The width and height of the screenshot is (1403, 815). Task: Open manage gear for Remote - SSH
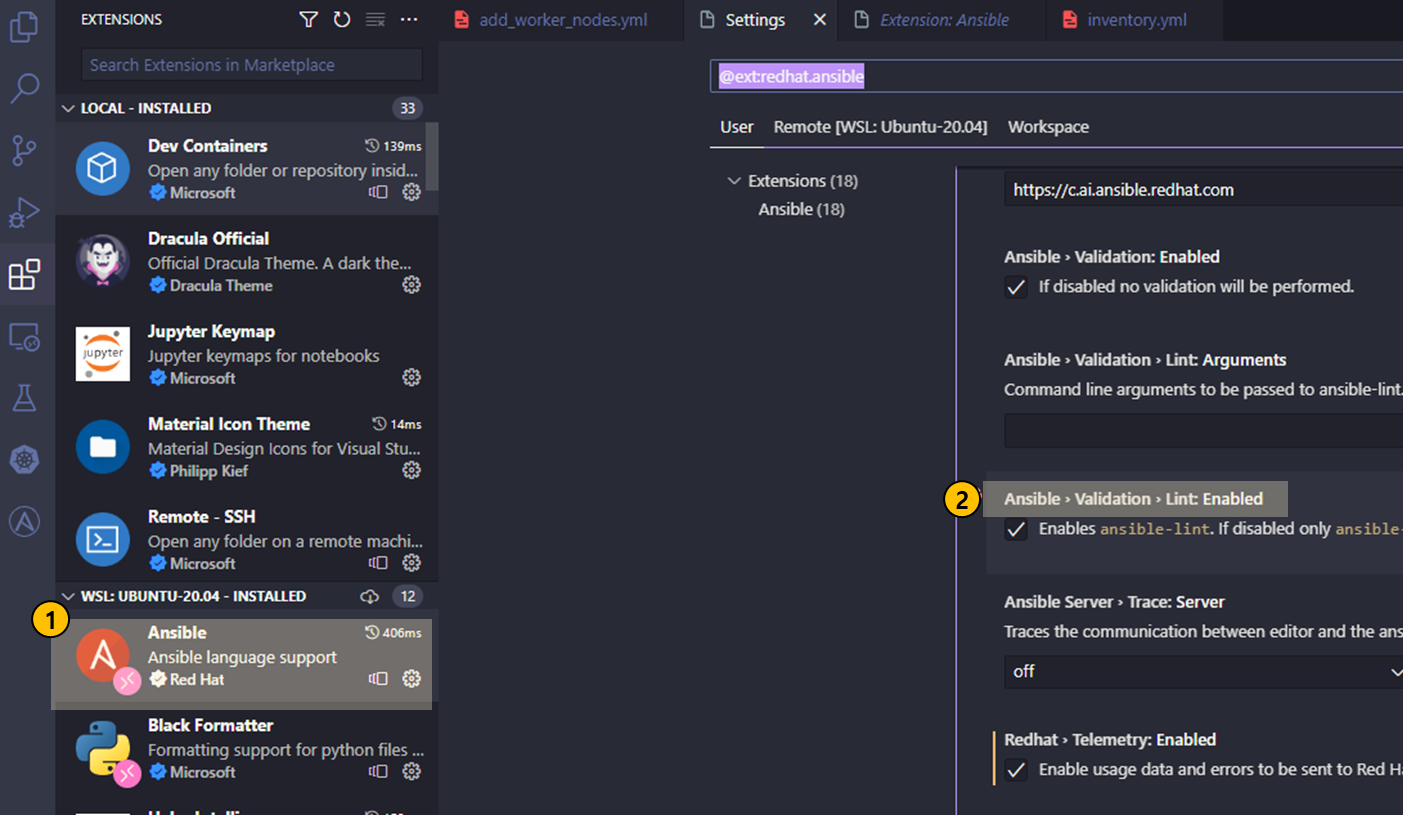[411, 563]
